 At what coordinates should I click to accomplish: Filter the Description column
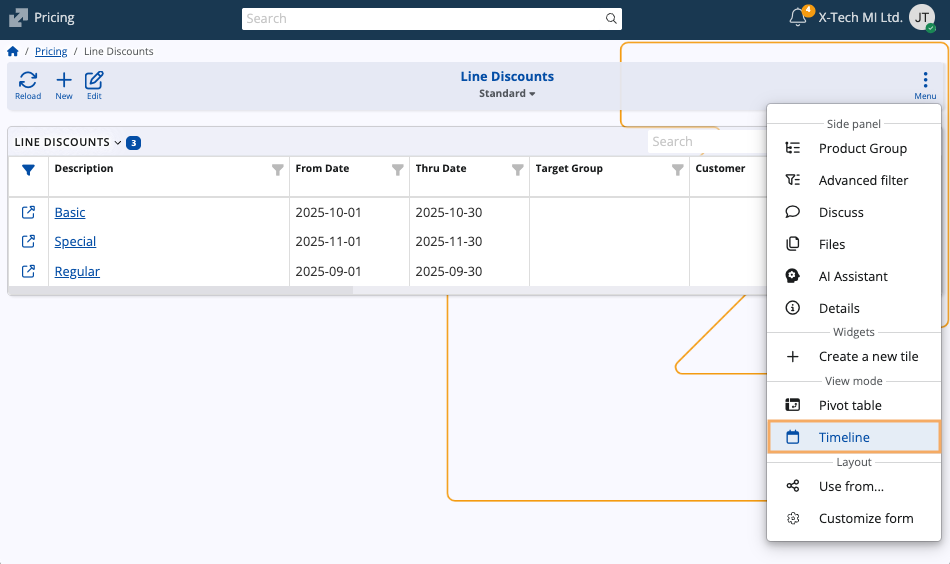278,170
